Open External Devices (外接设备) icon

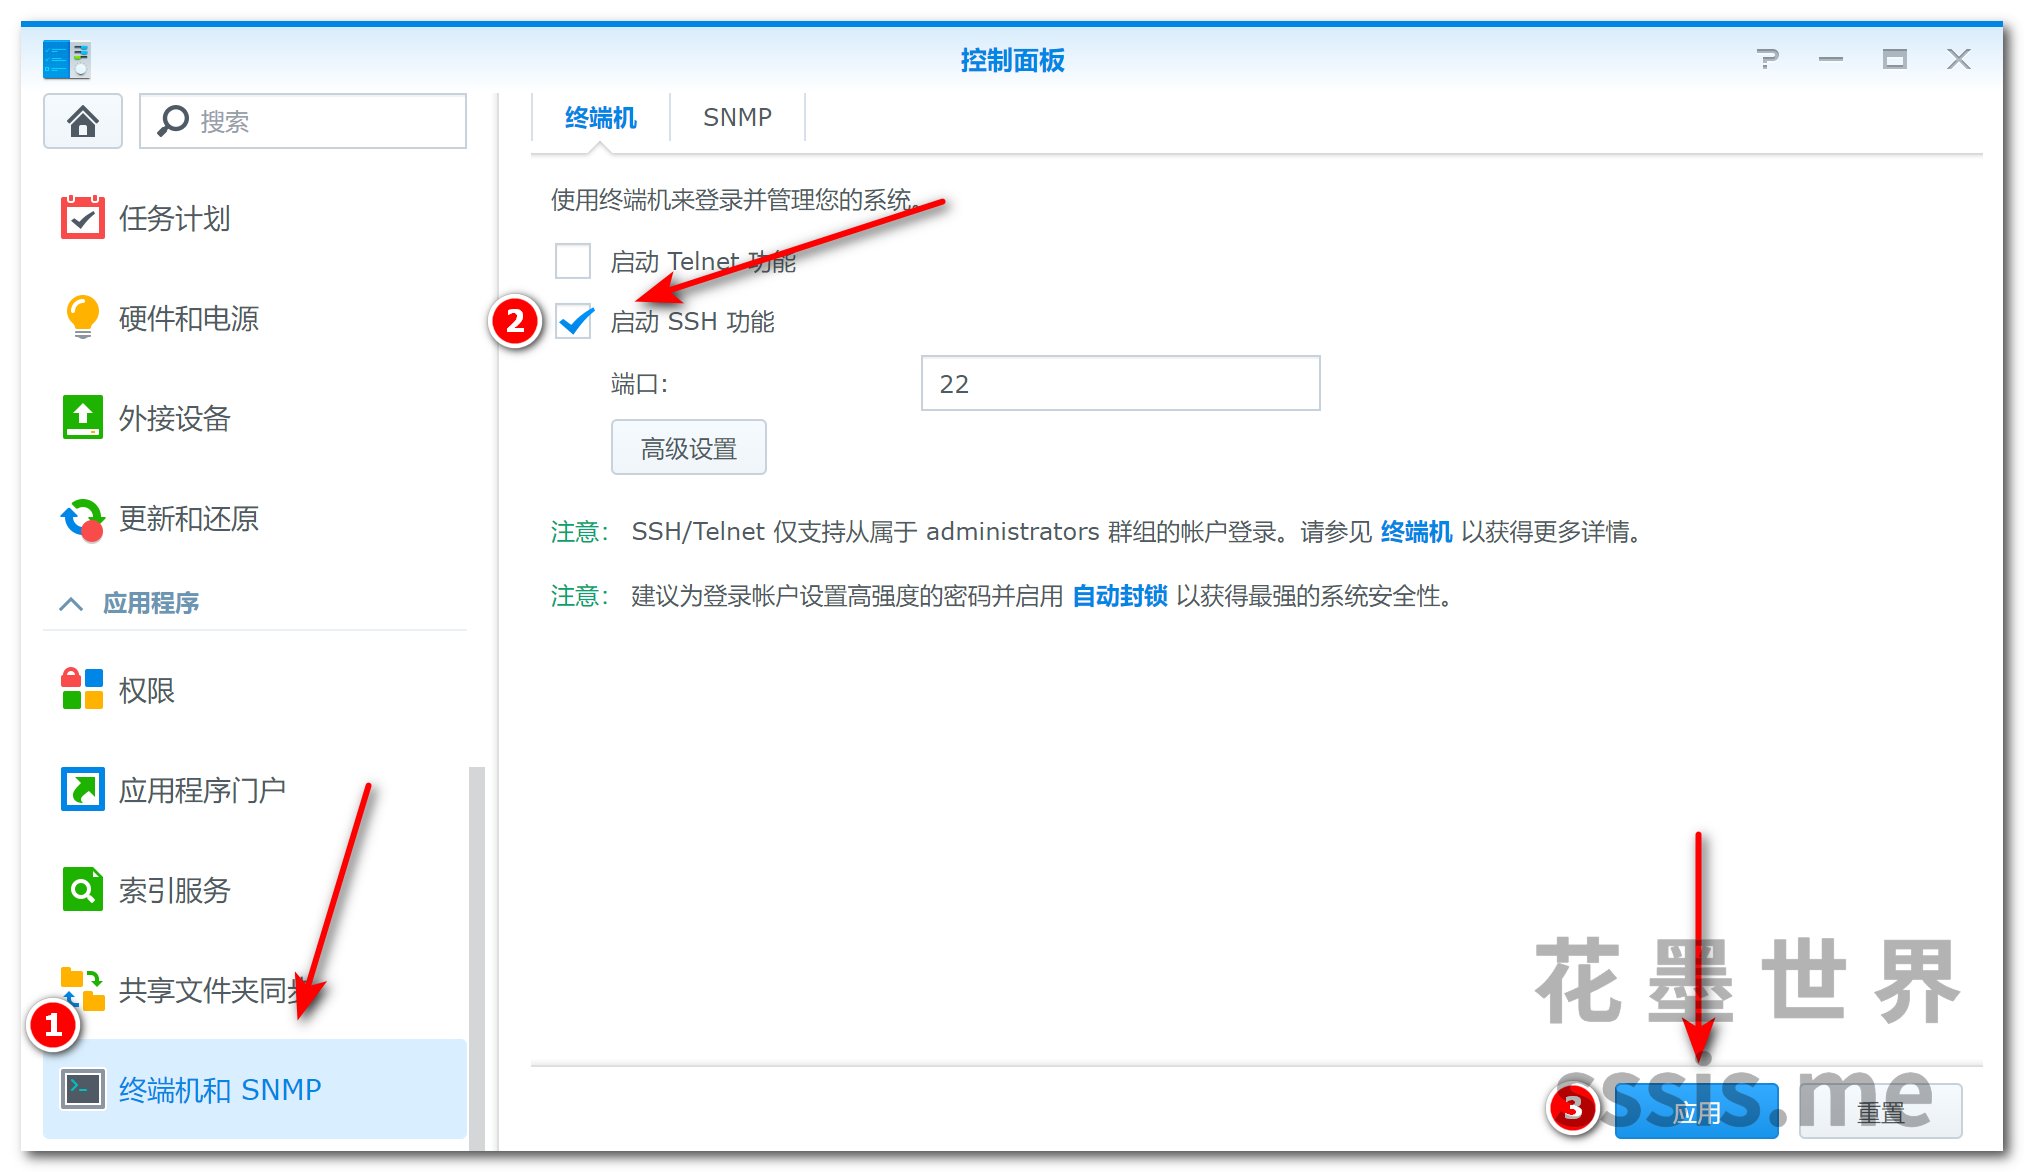(82, 417)
